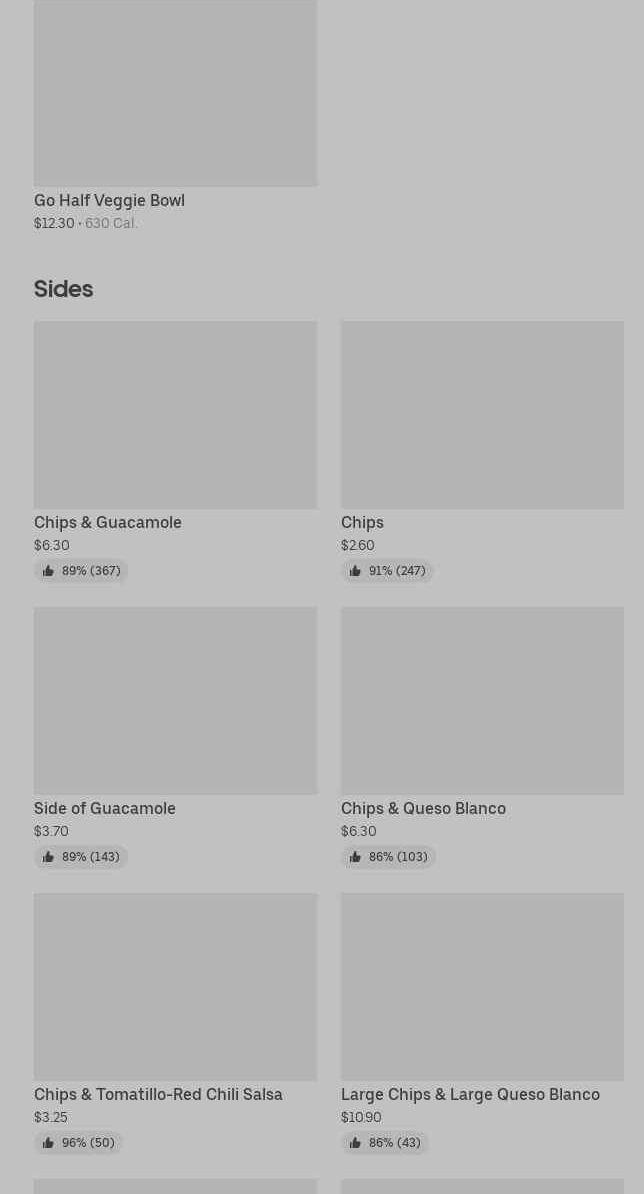
Task: Click thumbs-up icon under Chips & Tomatillo-Red Chili Salsa
Action: tap(48, 1143)
